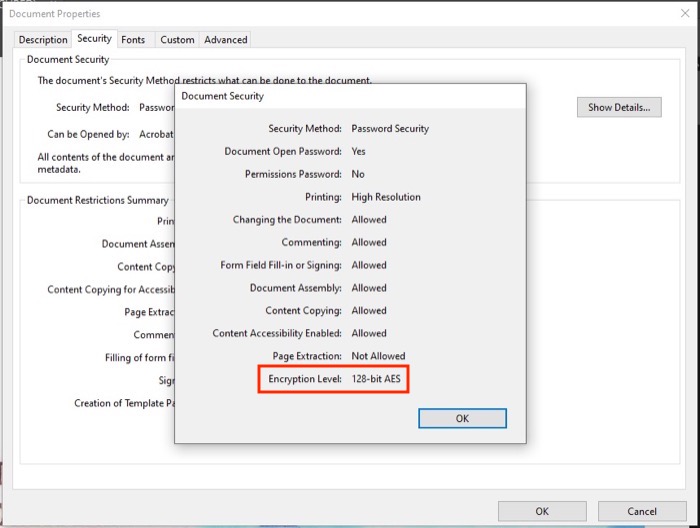Click the 'Password Security' value
Image resolution: width=700 pixels, height=528 pixels.
pyautogui.click(x=390, y=129)
